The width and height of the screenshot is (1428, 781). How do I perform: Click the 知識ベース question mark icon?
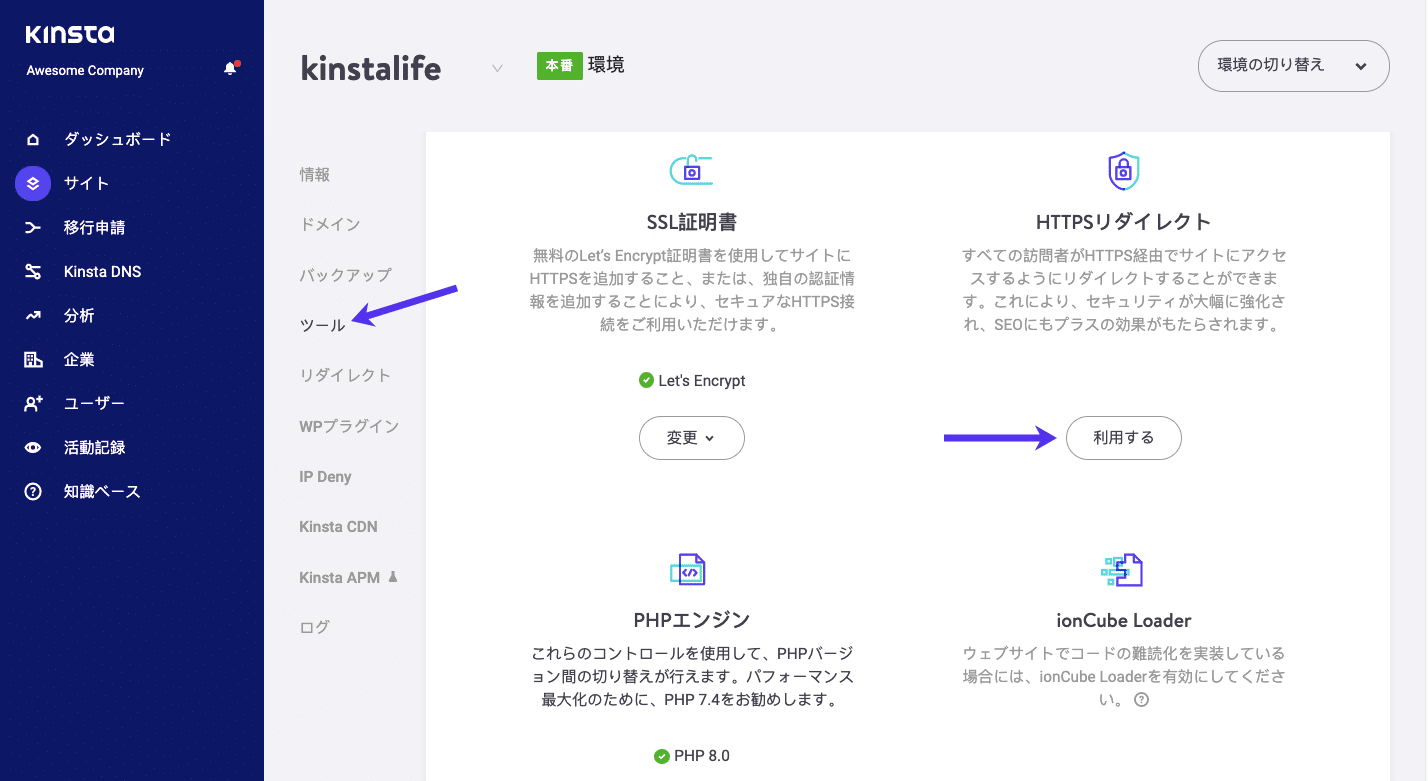tap(33, 491)
